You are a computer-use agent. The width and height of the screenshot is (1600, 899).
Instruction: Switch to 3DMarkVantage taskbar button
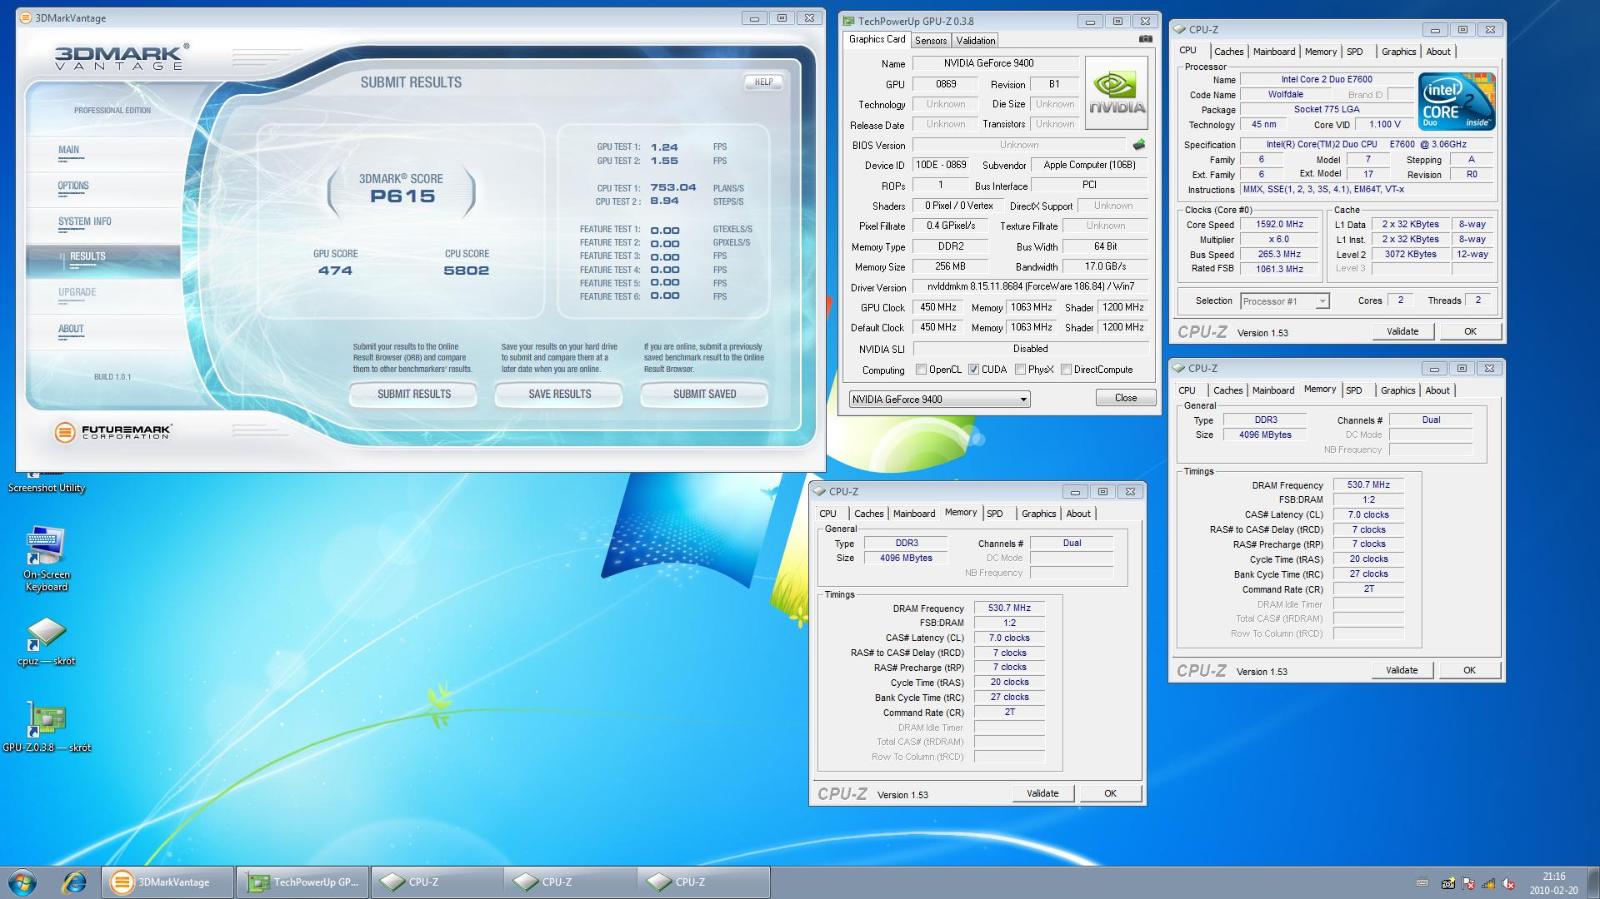(167, 882)
